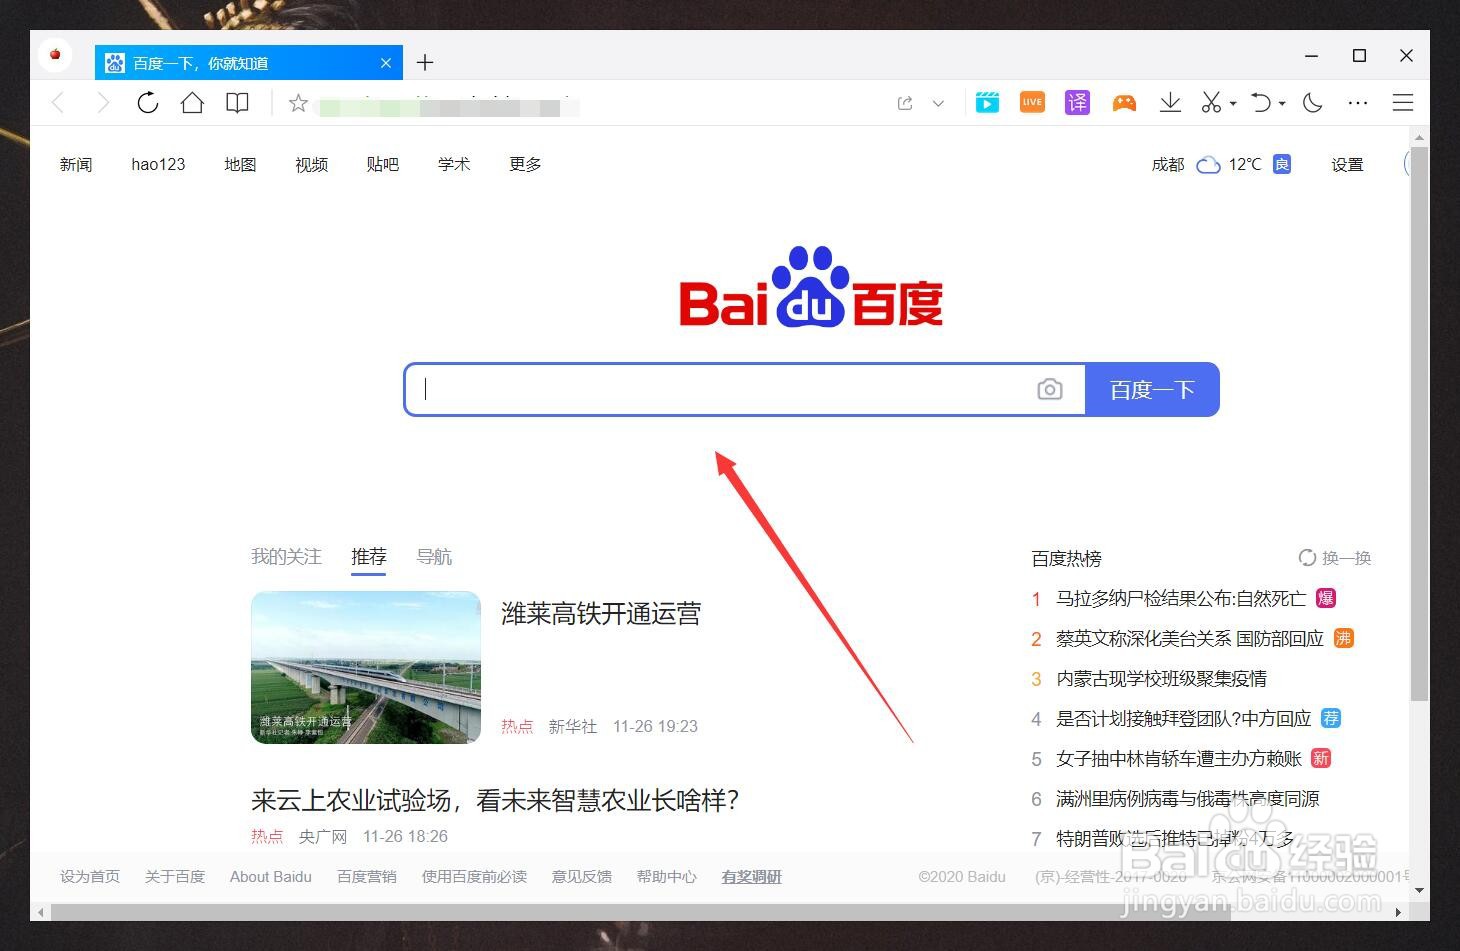The image size is (1460, 951).
Task: Open the 学术 navigation link
Action: (x=453, y=164)
